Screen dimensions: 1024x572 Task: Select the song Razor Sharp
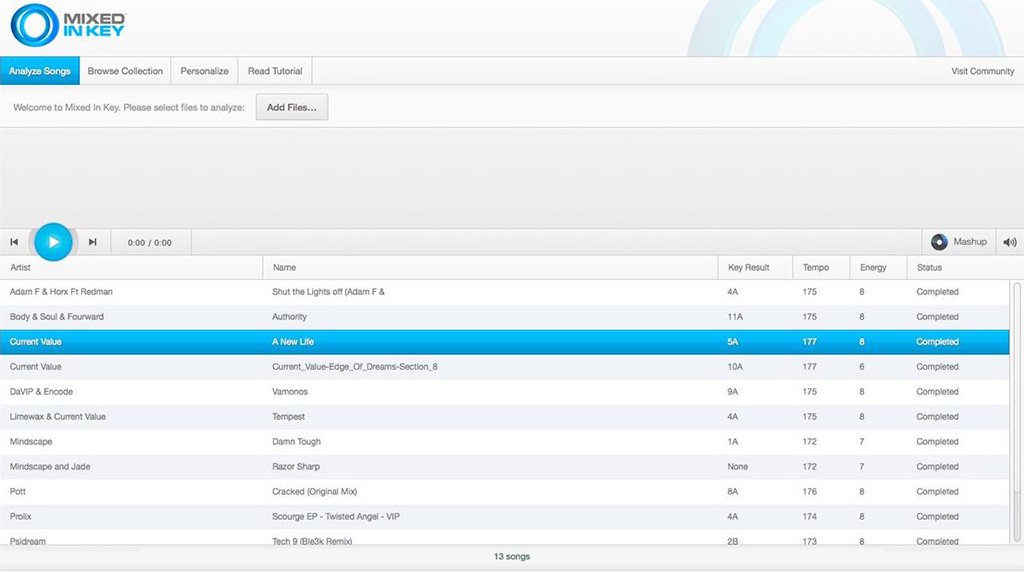click(296, 467)
